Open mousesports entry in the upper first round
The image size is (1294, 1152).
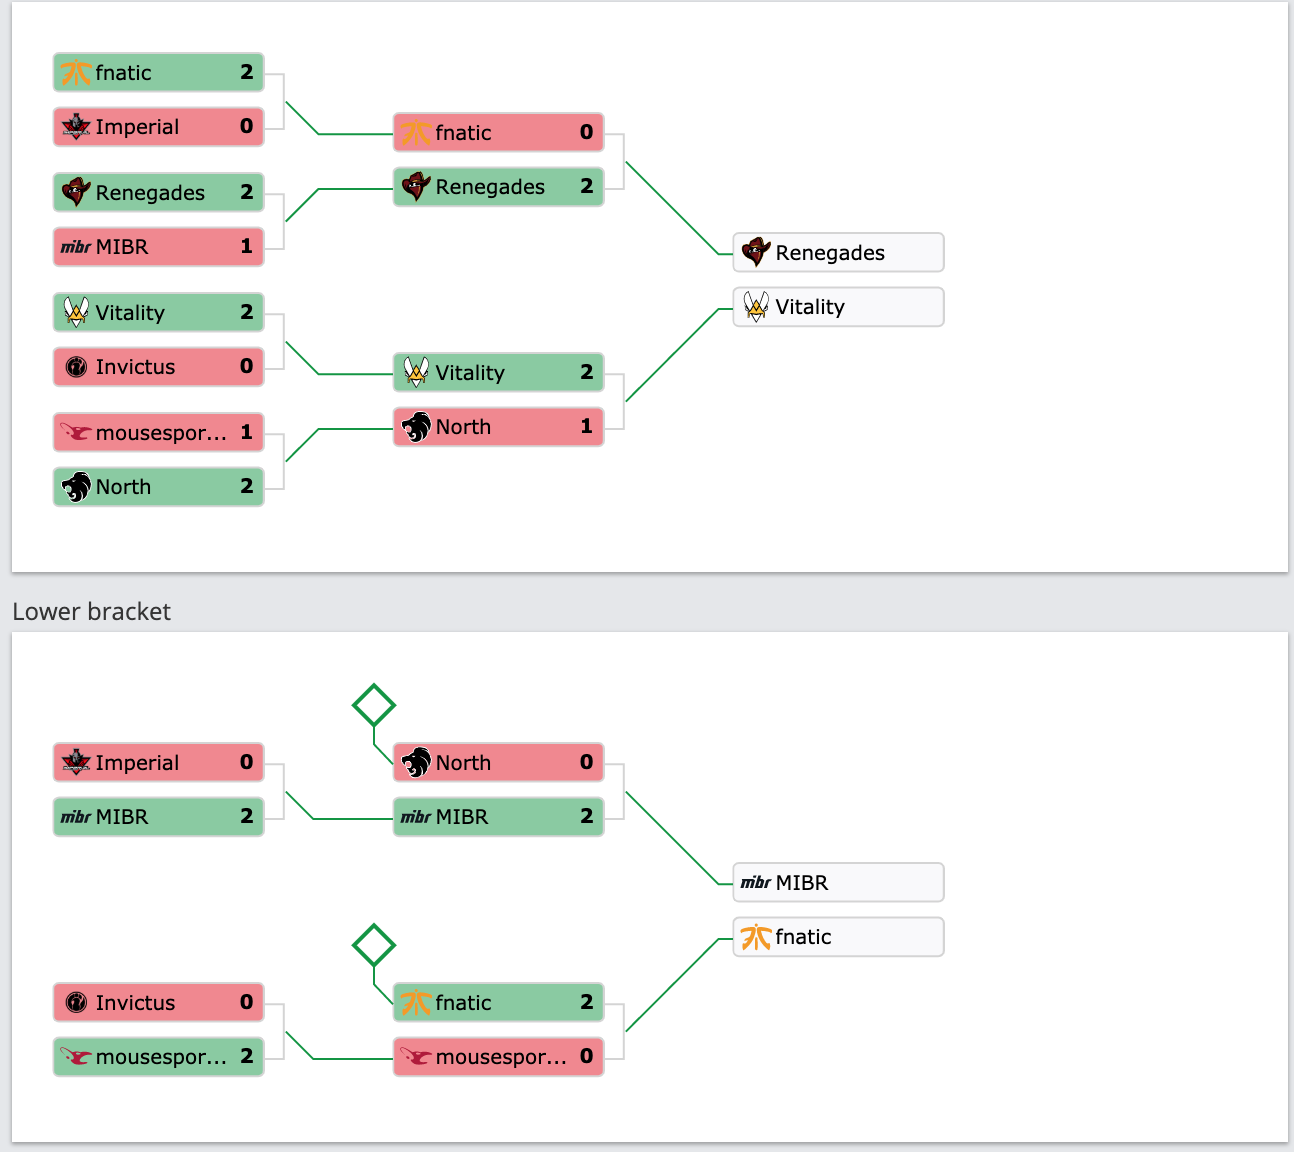click(x=158, y=432)
